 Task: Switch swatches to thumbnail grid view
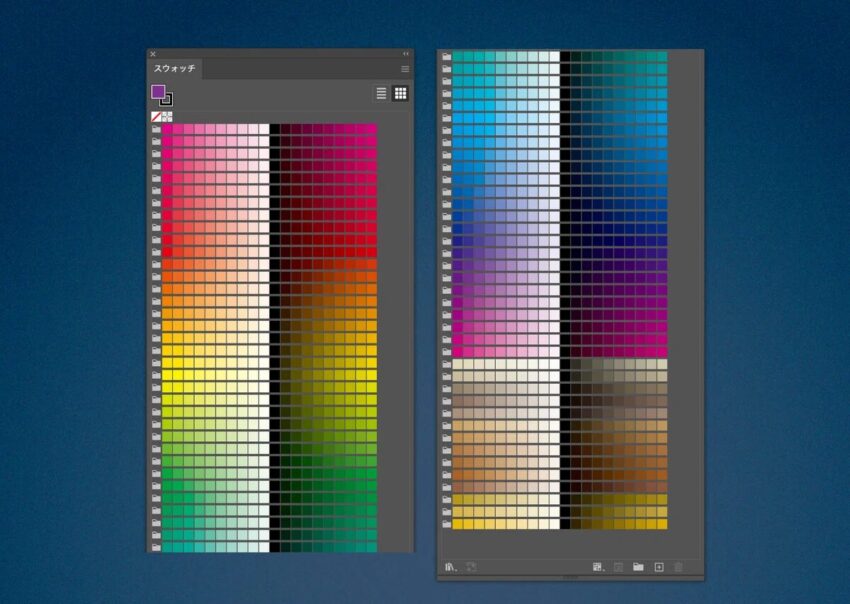(x=400, y=93)
